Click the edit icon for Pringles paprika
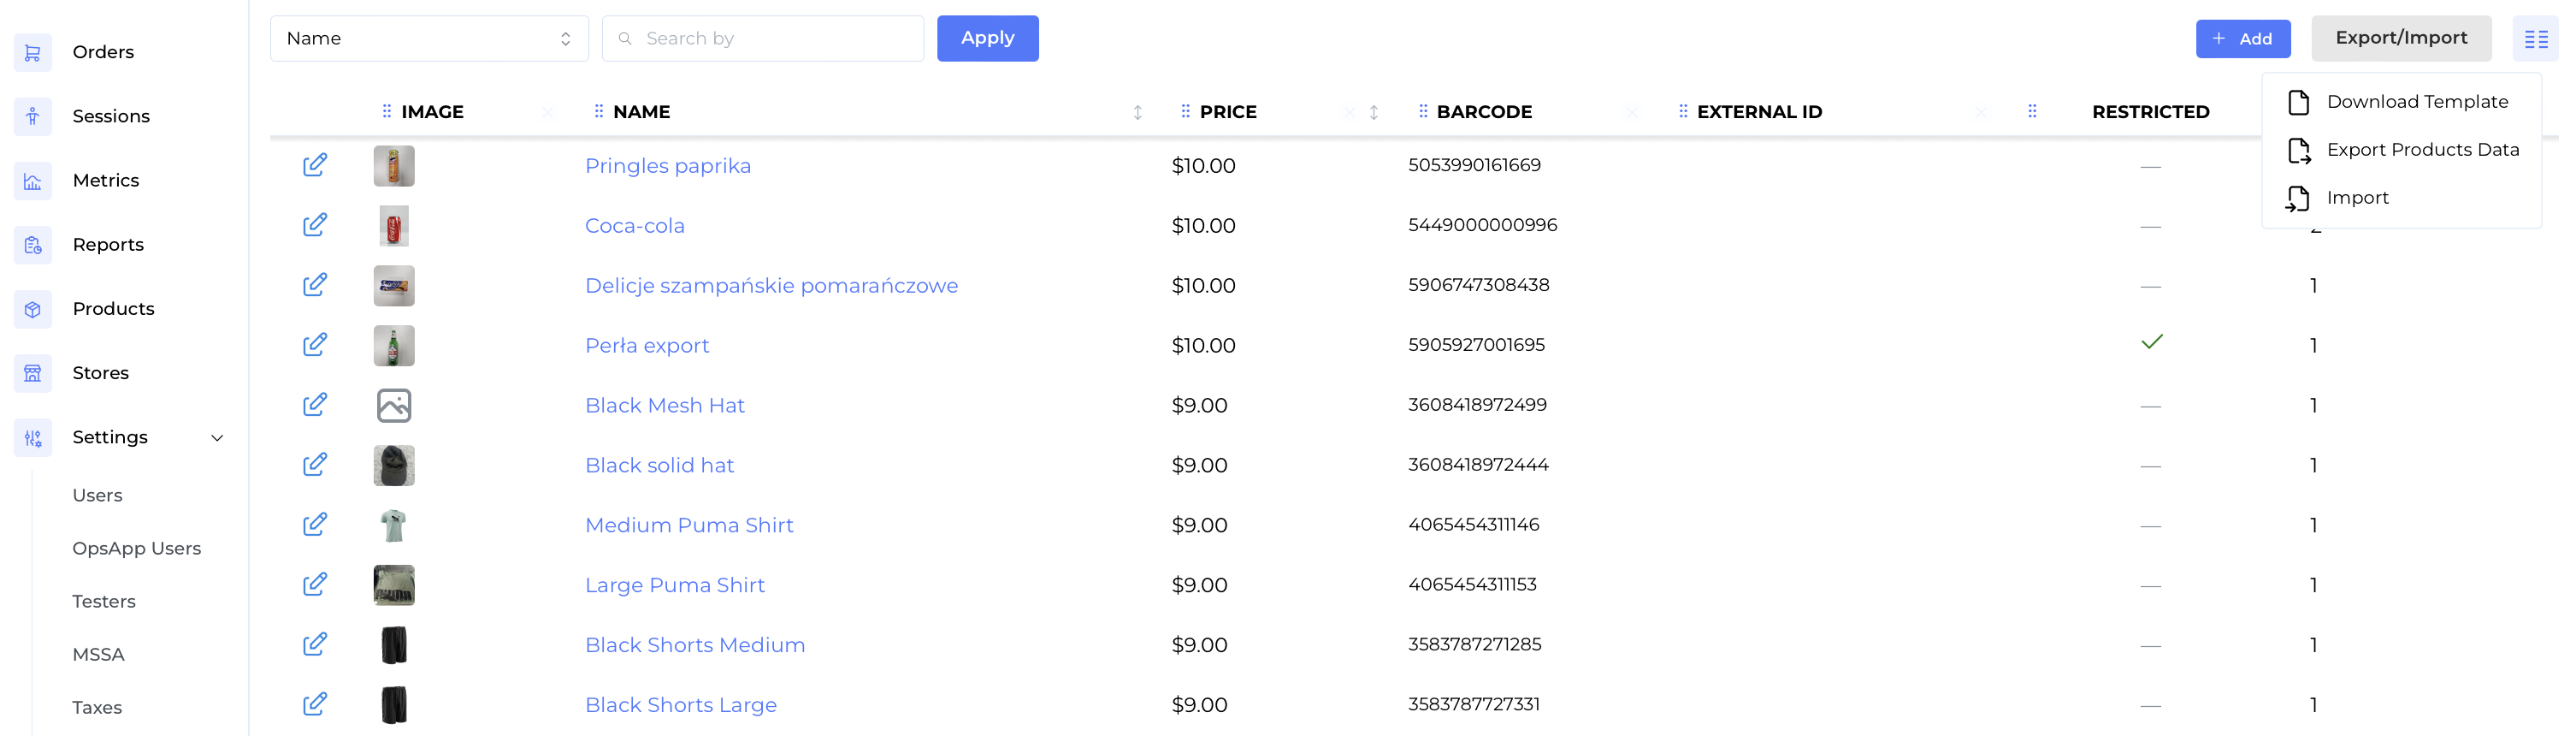Image resolution: width=2576 pixels, height=736 pixels. coord(314,165)
